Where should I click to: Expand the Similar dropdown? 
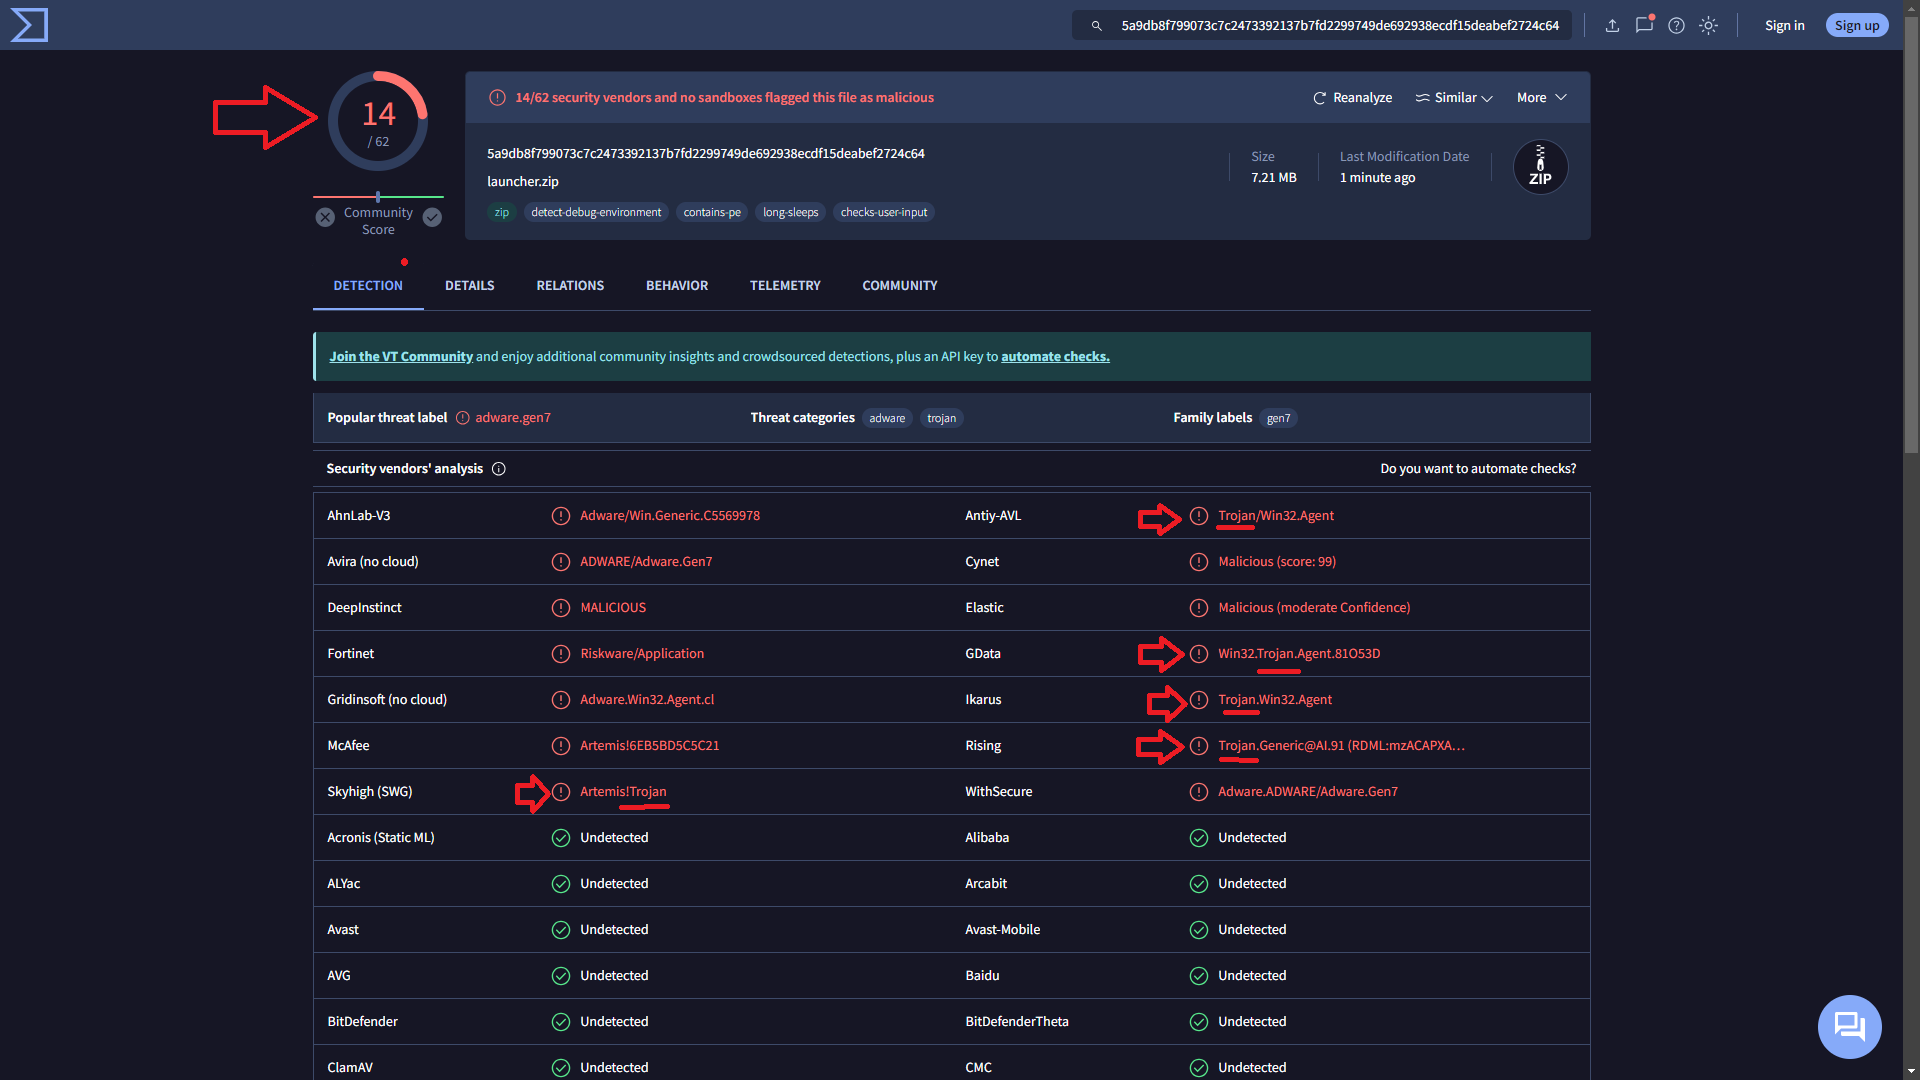(1454, 98)
